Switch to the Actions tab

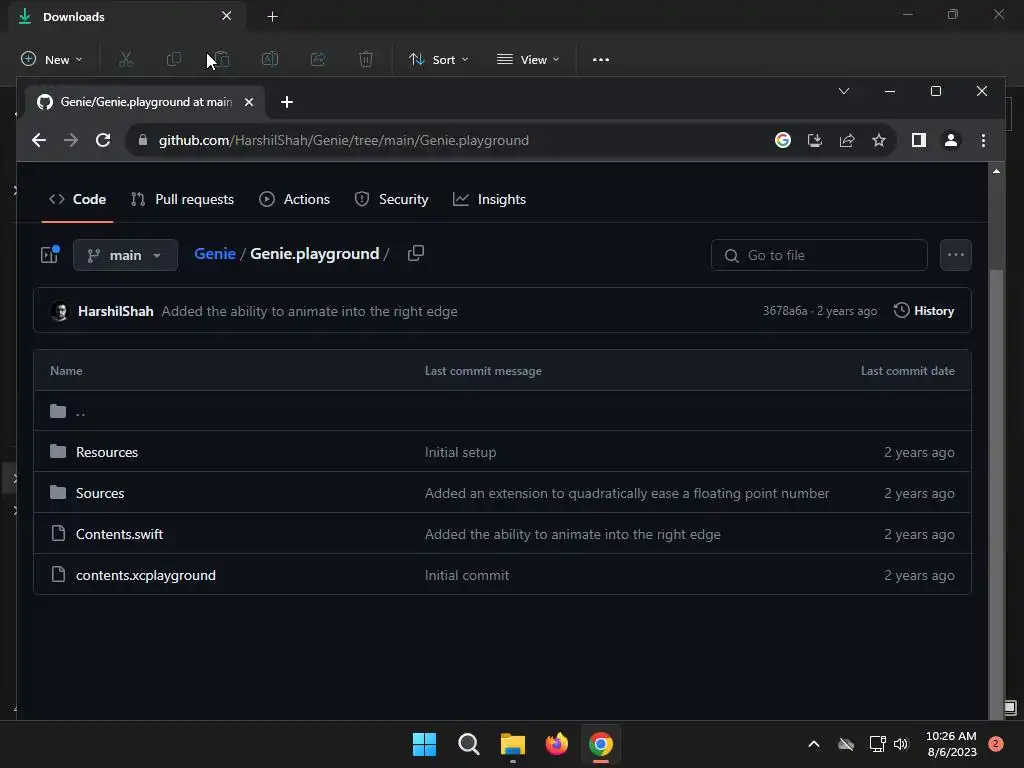tap(295, 199)
